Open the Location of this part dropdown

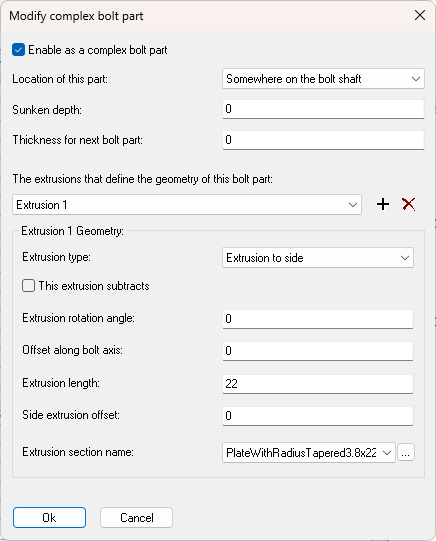tap(323, 79)
